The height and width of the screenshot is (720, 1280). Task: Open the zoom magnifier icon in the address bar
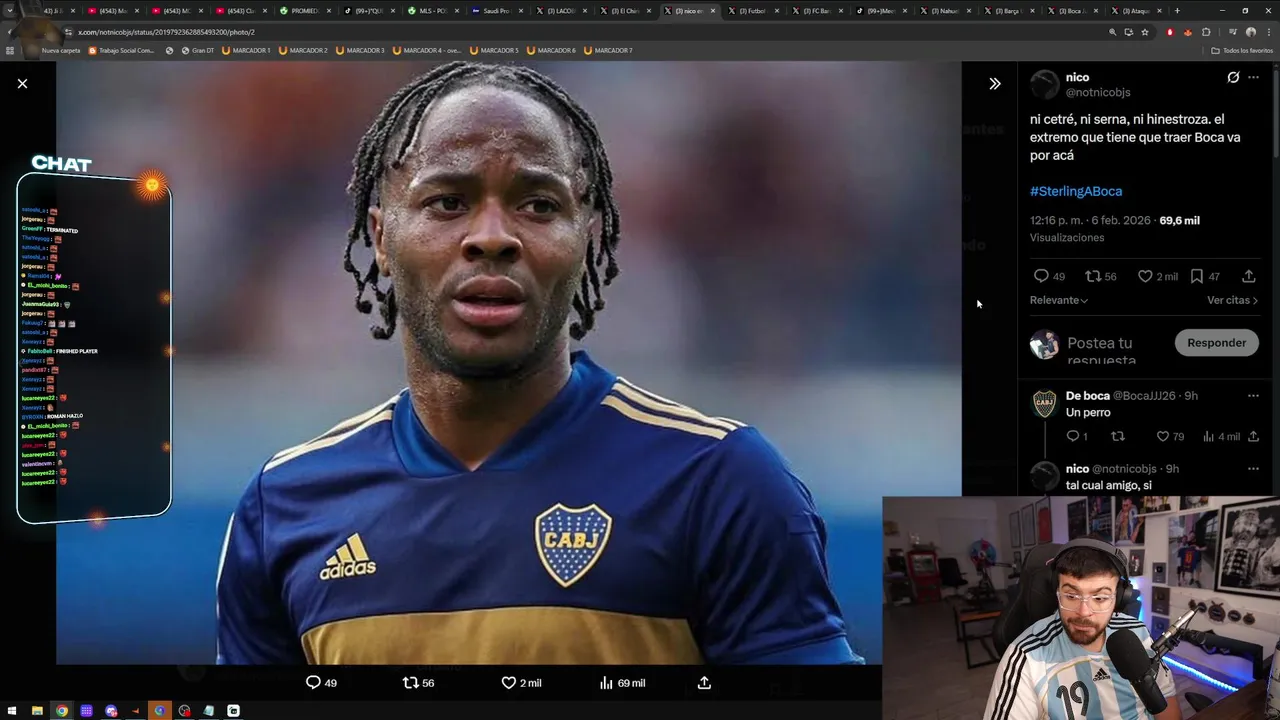click(1112, 32)
